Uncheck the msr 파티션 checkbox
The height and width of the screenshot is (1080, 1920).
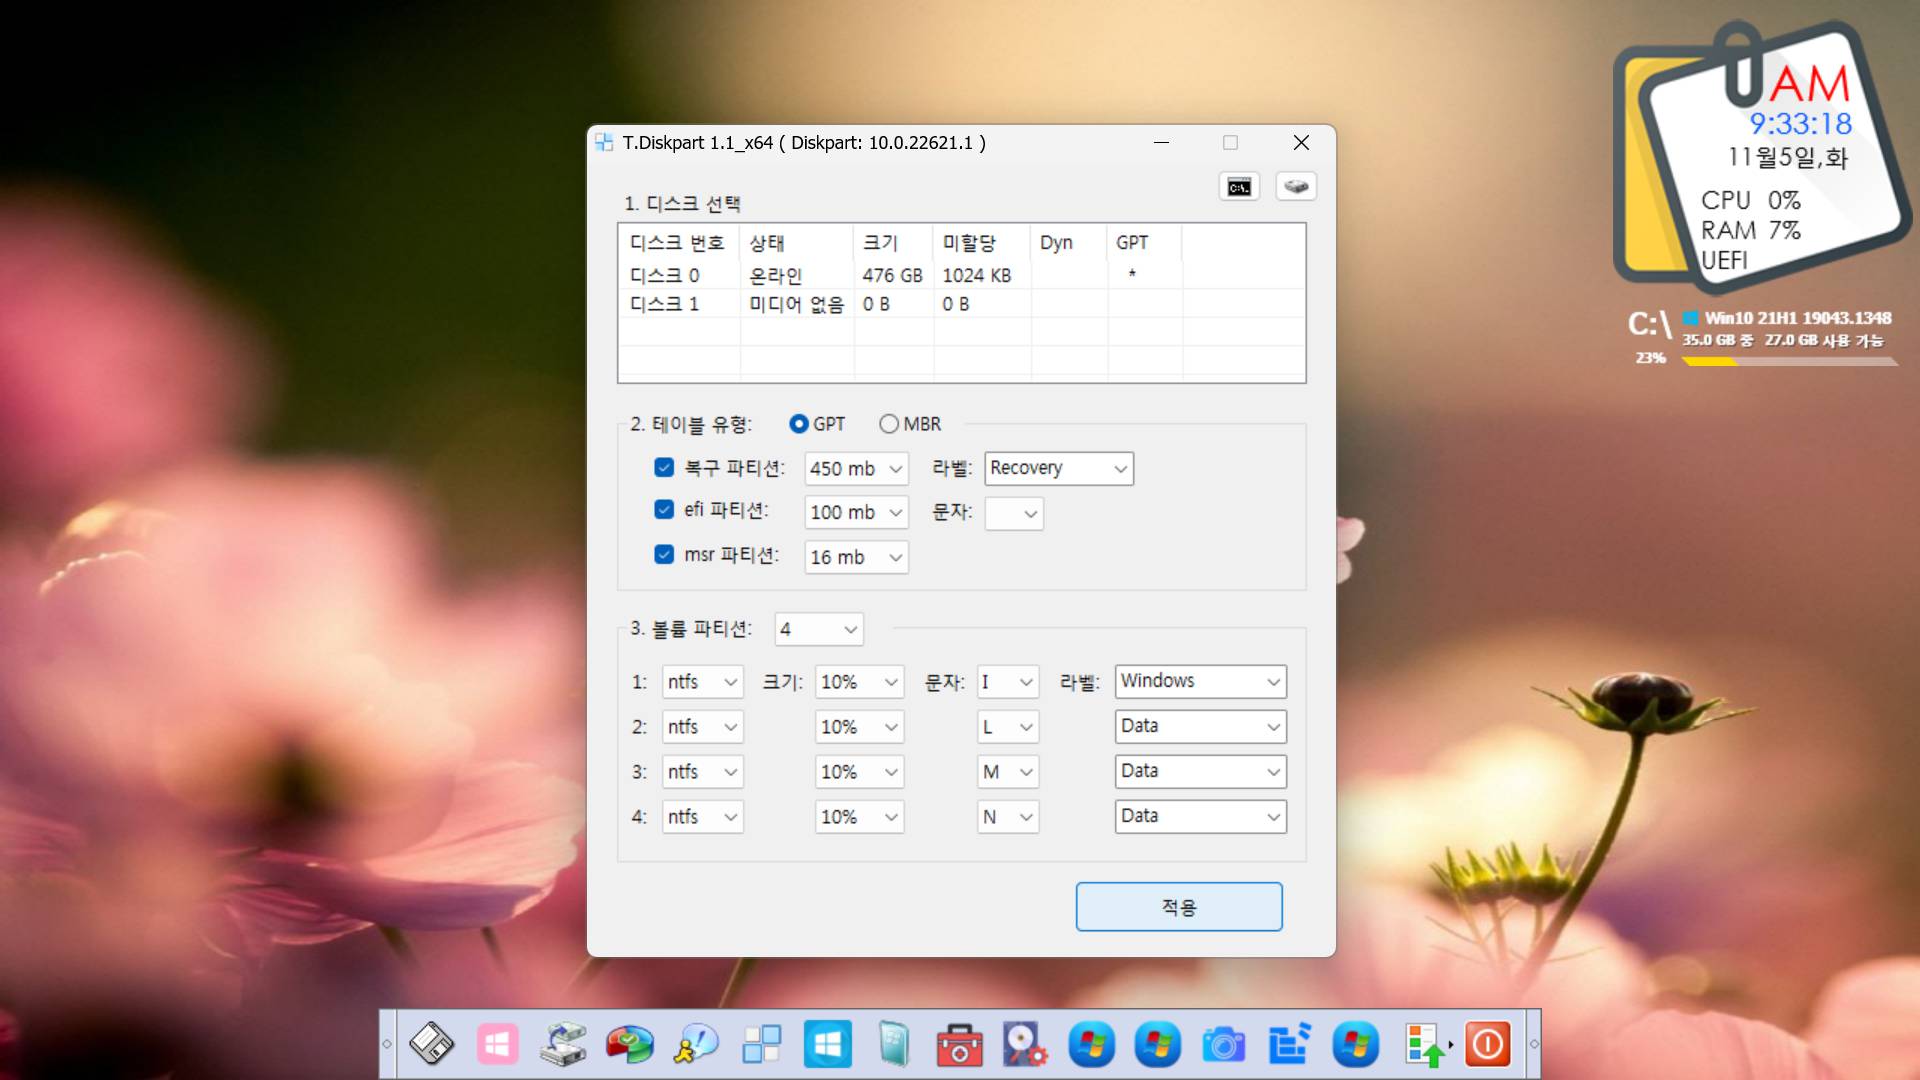pyautogui.click(x=664, y=554)
